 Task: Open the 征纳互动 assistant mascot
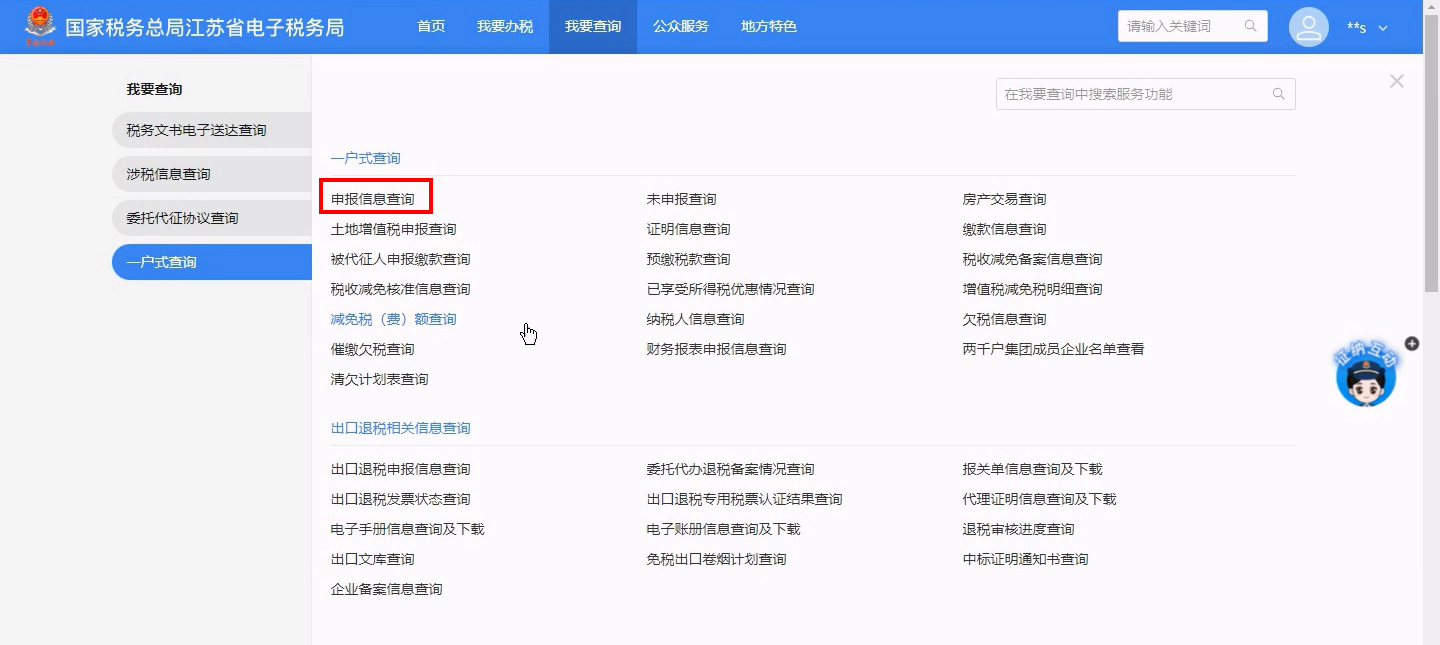[x=1365, y=378]
